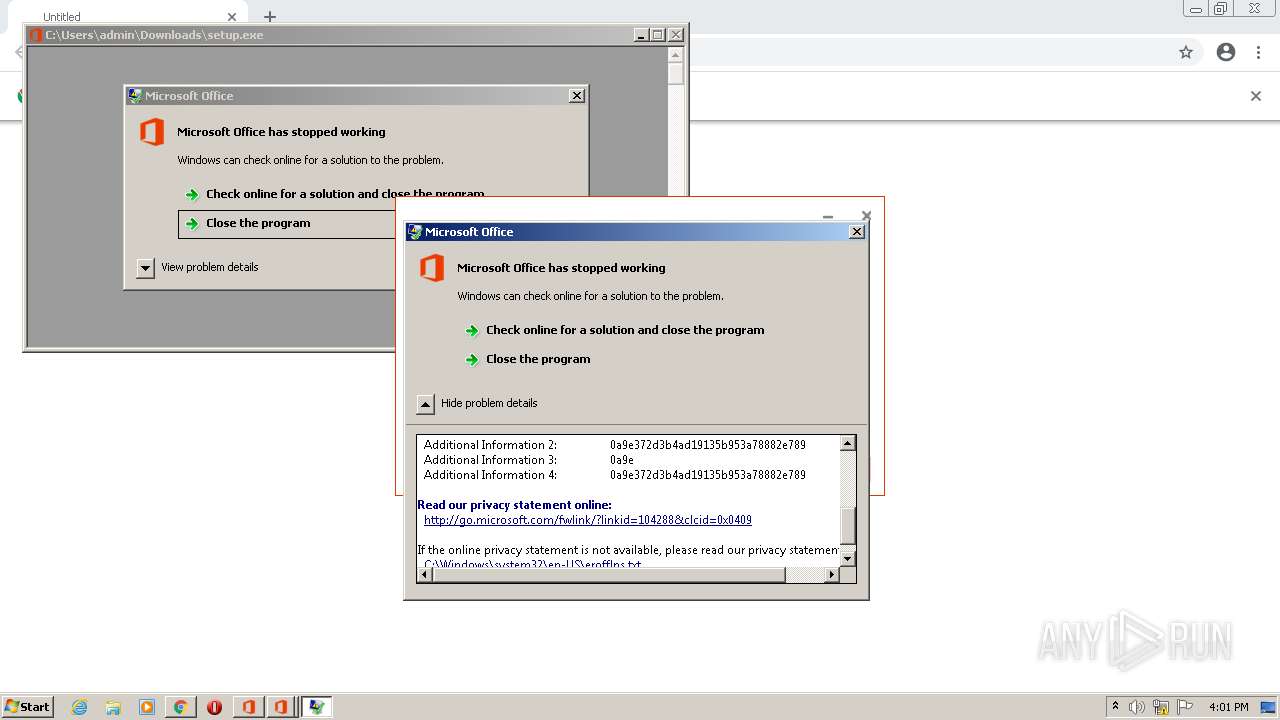Choose Check online for a solution in the front dialog

click(625, 330)
